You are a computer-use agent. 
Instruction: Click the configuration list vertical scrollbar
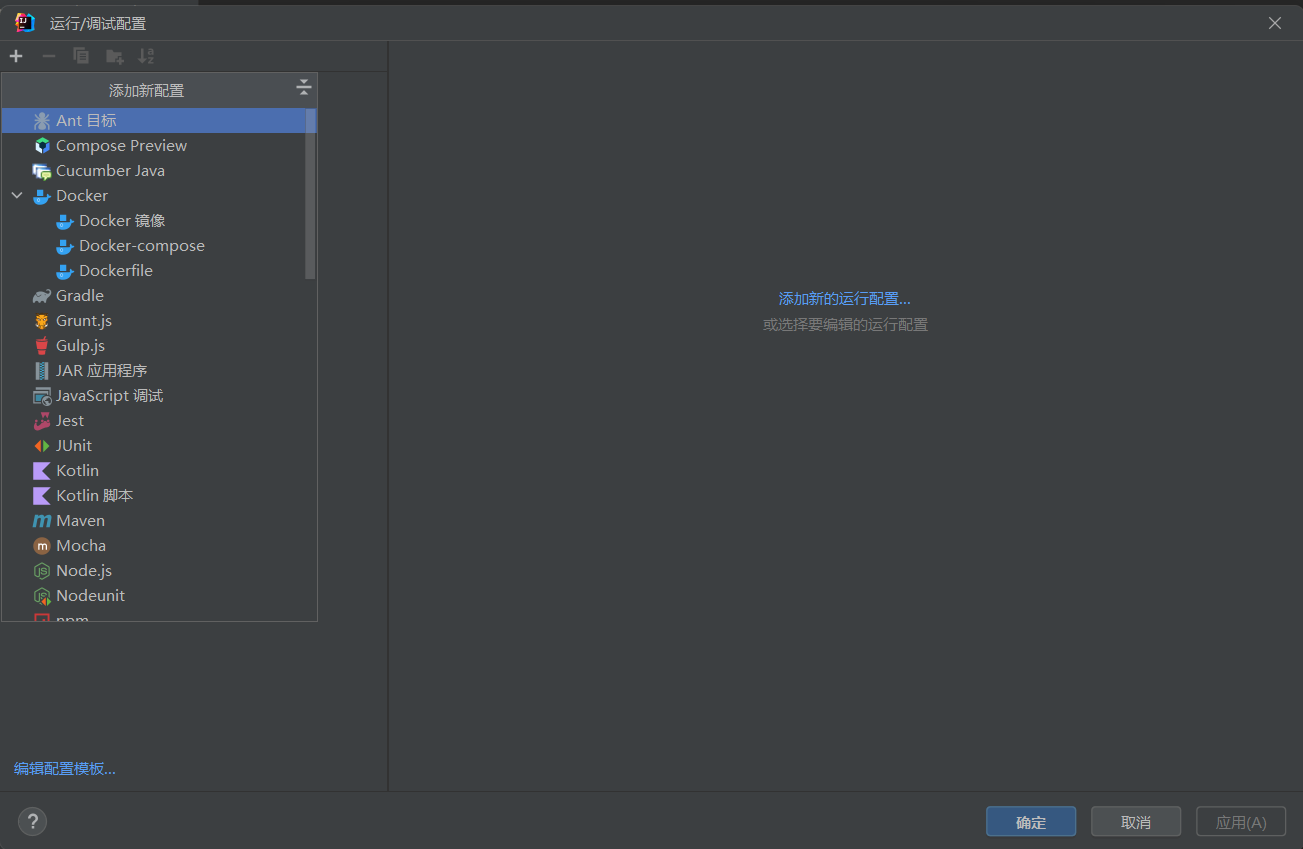310,193
